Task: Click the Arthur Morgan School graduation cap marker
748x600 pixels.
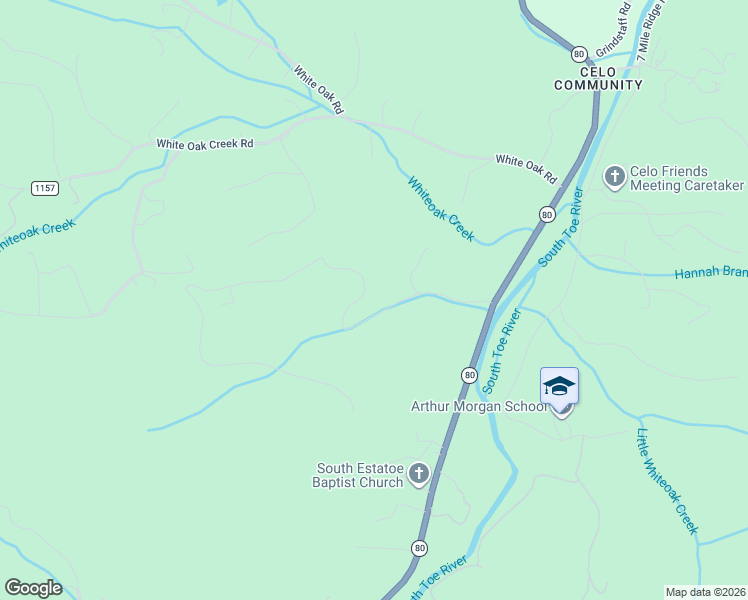Action: 559,386
